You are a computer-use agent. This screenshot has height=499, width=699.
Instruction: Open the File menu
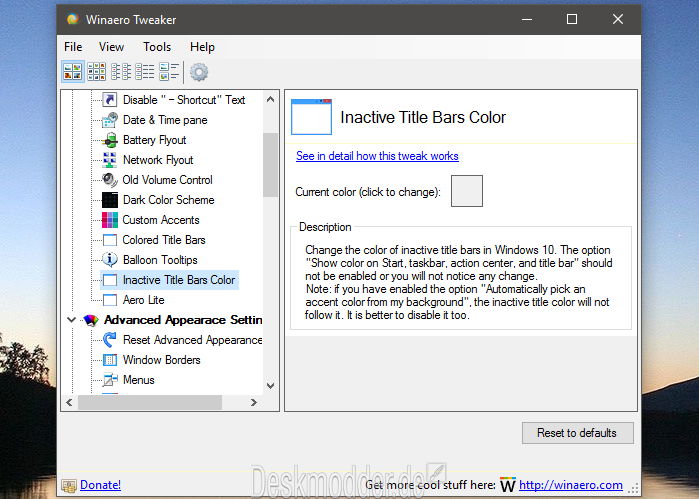(73, 47)
